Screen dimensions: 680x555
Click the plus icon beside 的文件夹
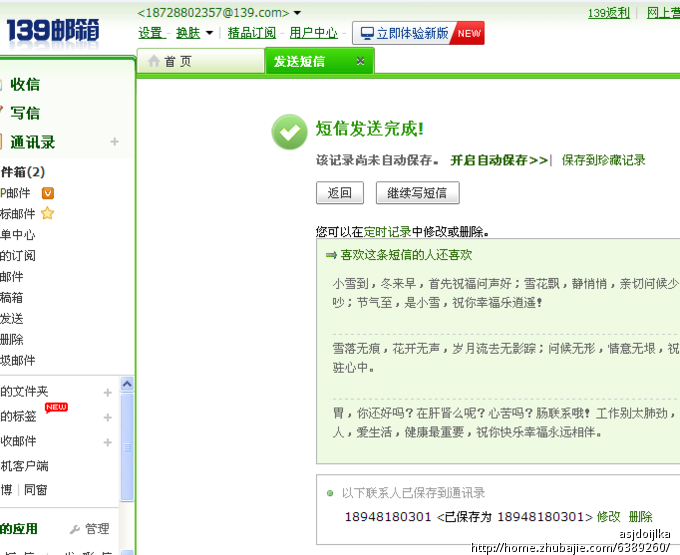[x=108, y=392]
